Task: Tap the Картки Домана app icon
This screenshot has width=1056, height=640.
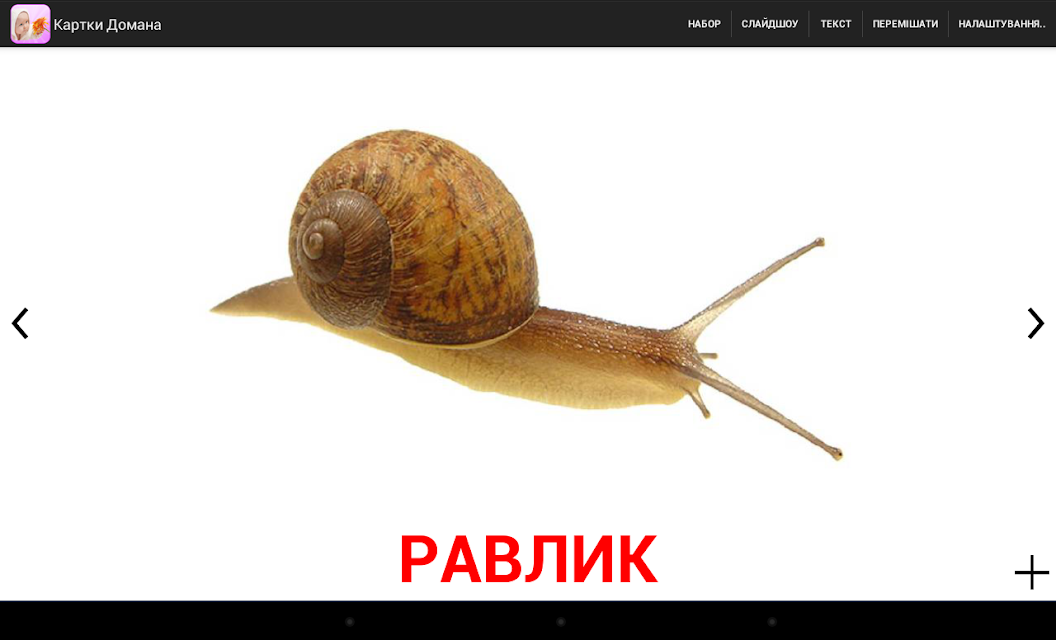Action: coord(30,24)
